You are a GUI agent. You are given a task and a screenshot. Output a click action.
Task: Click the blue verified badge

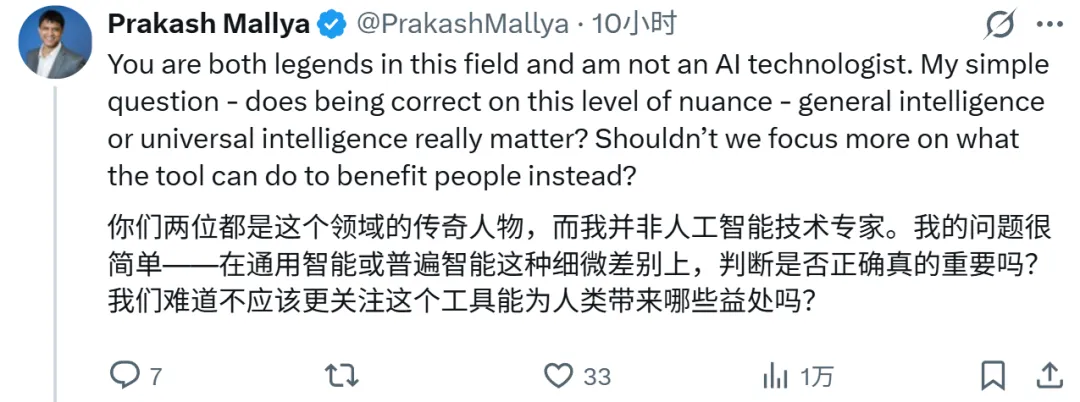point(331,24)
